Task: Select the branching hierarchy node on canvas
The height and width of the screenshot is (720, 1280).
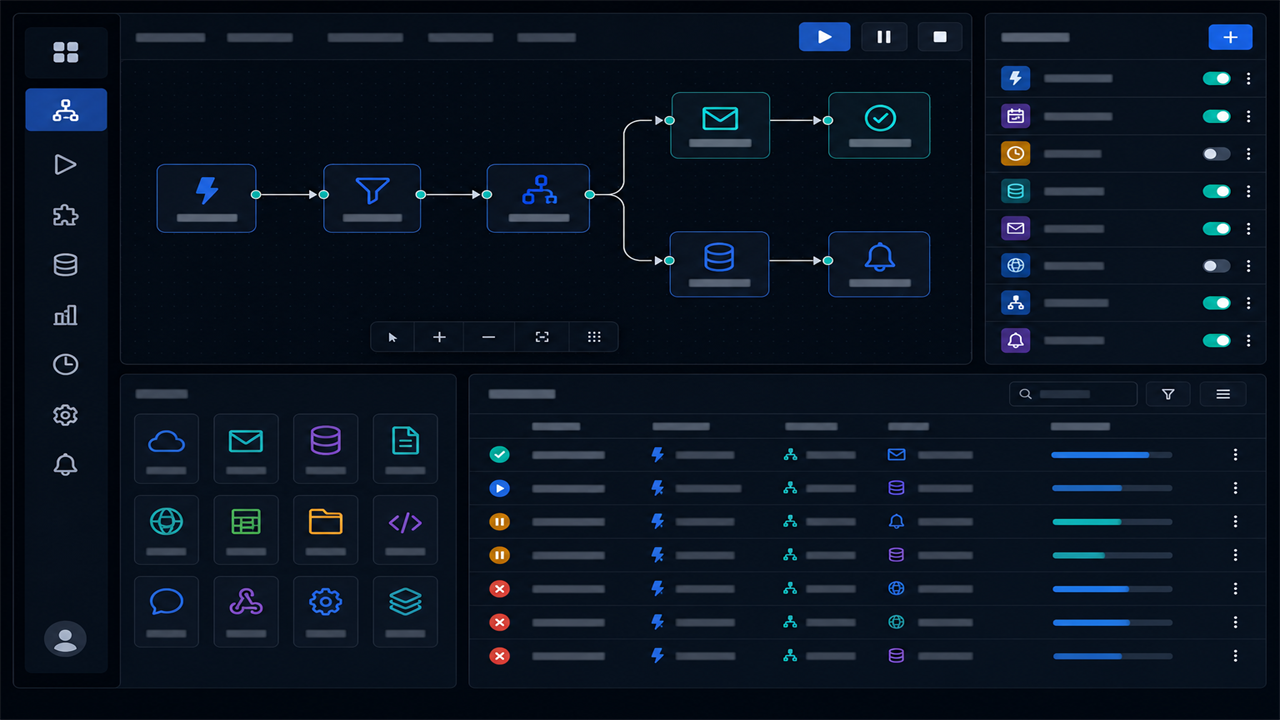Action: (x=538, y=198)
